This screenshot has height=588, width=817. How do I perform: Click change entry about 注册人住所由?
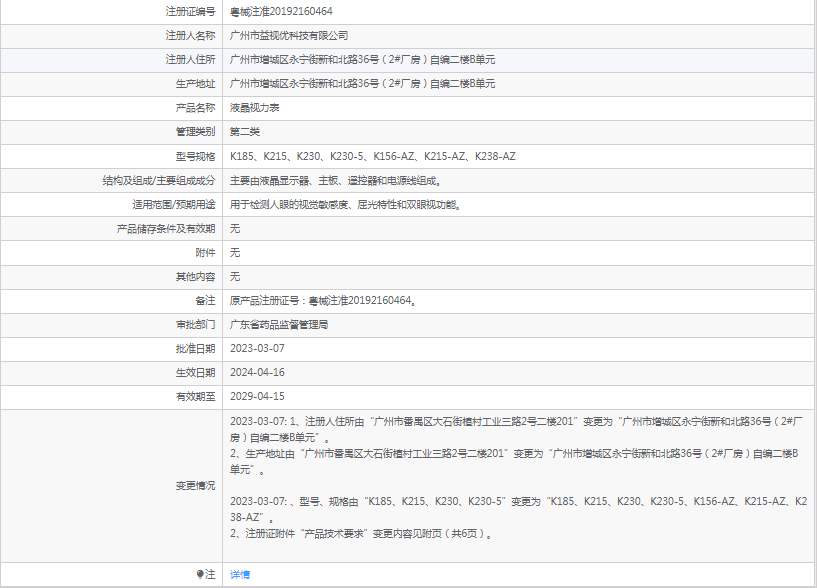click(x=516, y=429)
